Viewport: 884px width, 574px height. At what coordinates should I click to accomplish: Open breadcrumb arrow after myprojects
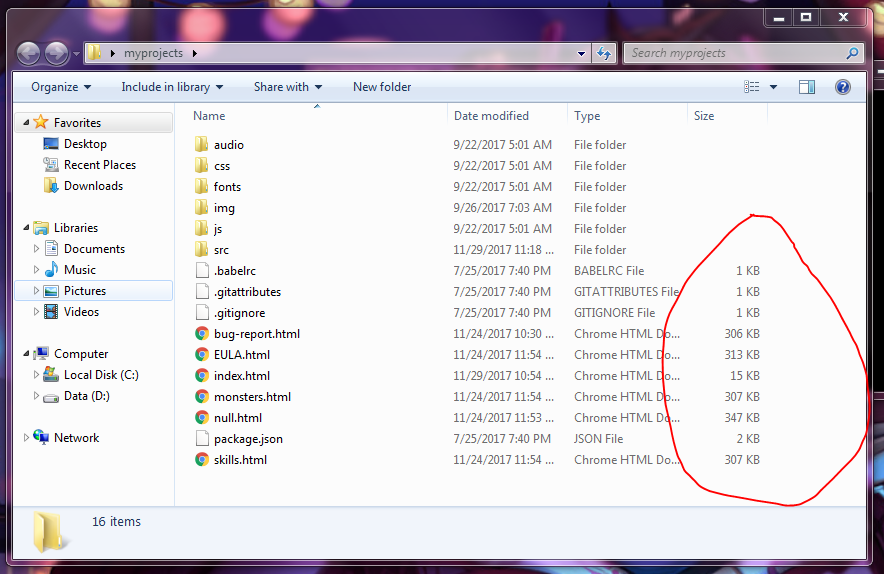[x=195, y=54]
